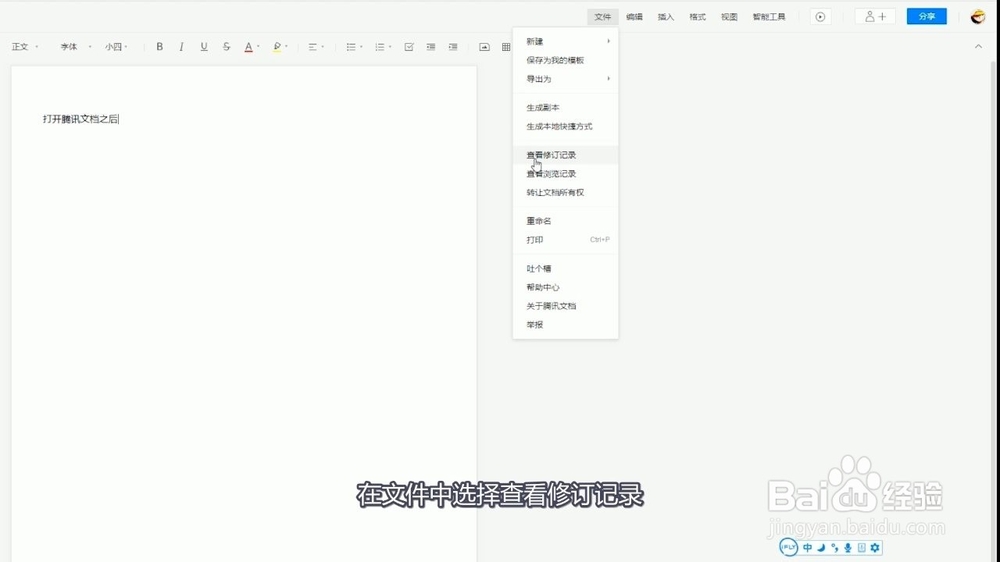Open the paragraph style 正文 dropdown
The height and width of the screenshot is (562, 1000).
click(25, 47)
